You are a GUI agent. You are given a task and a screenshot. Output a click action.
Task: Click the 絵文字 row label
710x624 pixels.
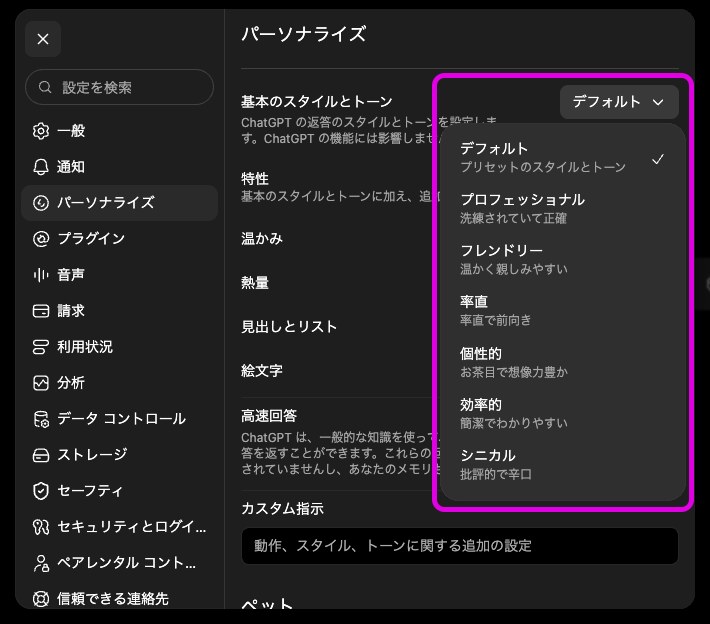pos(262,371)
